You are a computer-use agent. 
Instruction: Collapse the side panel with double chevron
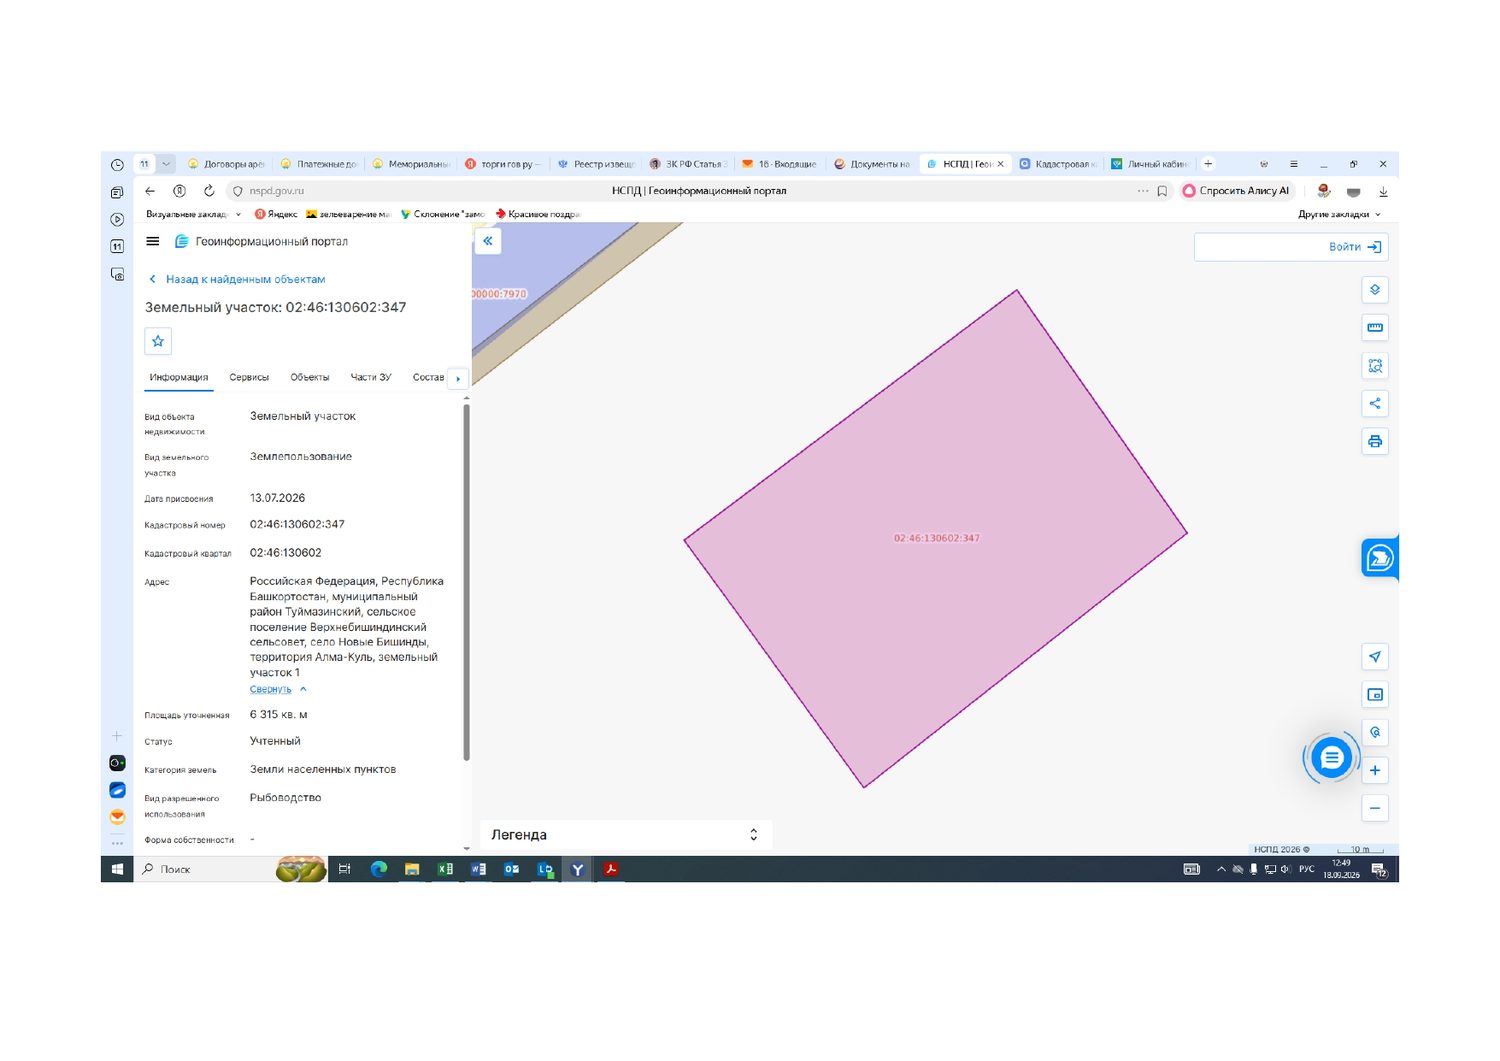pyautogui.click(x=488, y=241)
